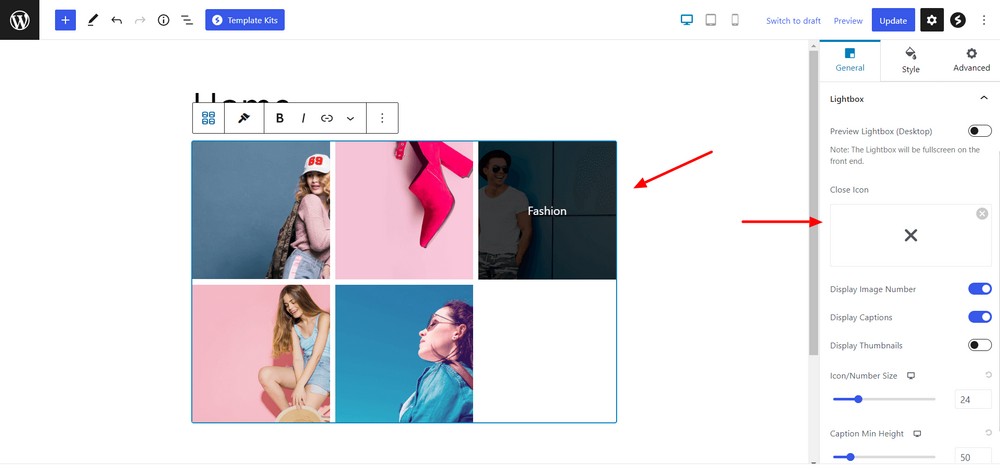Open the List View outline icon
Screen dimensions: 1000x469
click(187, 20)
